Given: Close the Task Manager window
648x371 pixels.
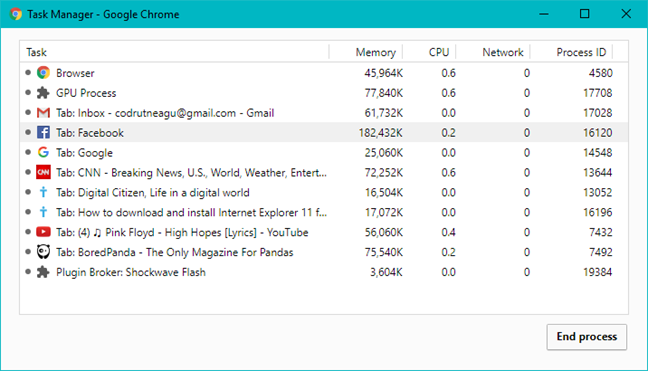Looking at the screenshot, I should [626, 14].
